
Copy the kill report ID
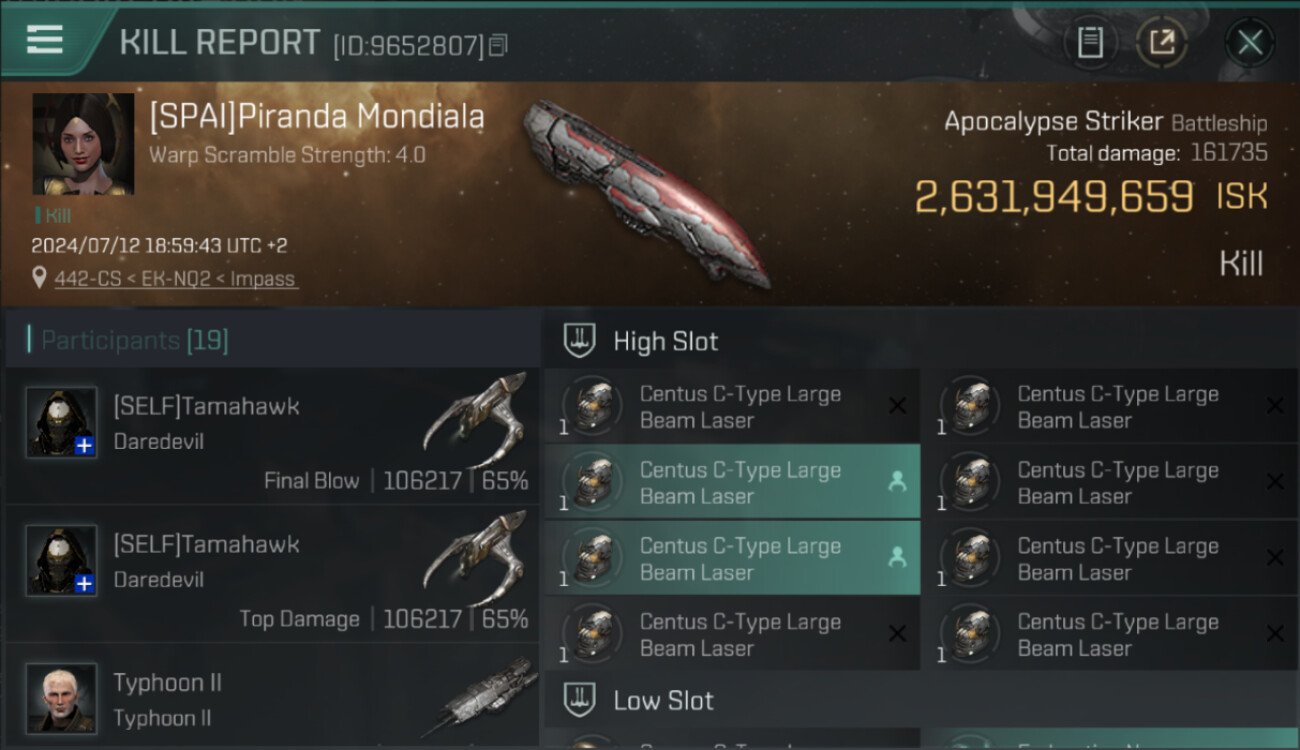click(497, 45)
